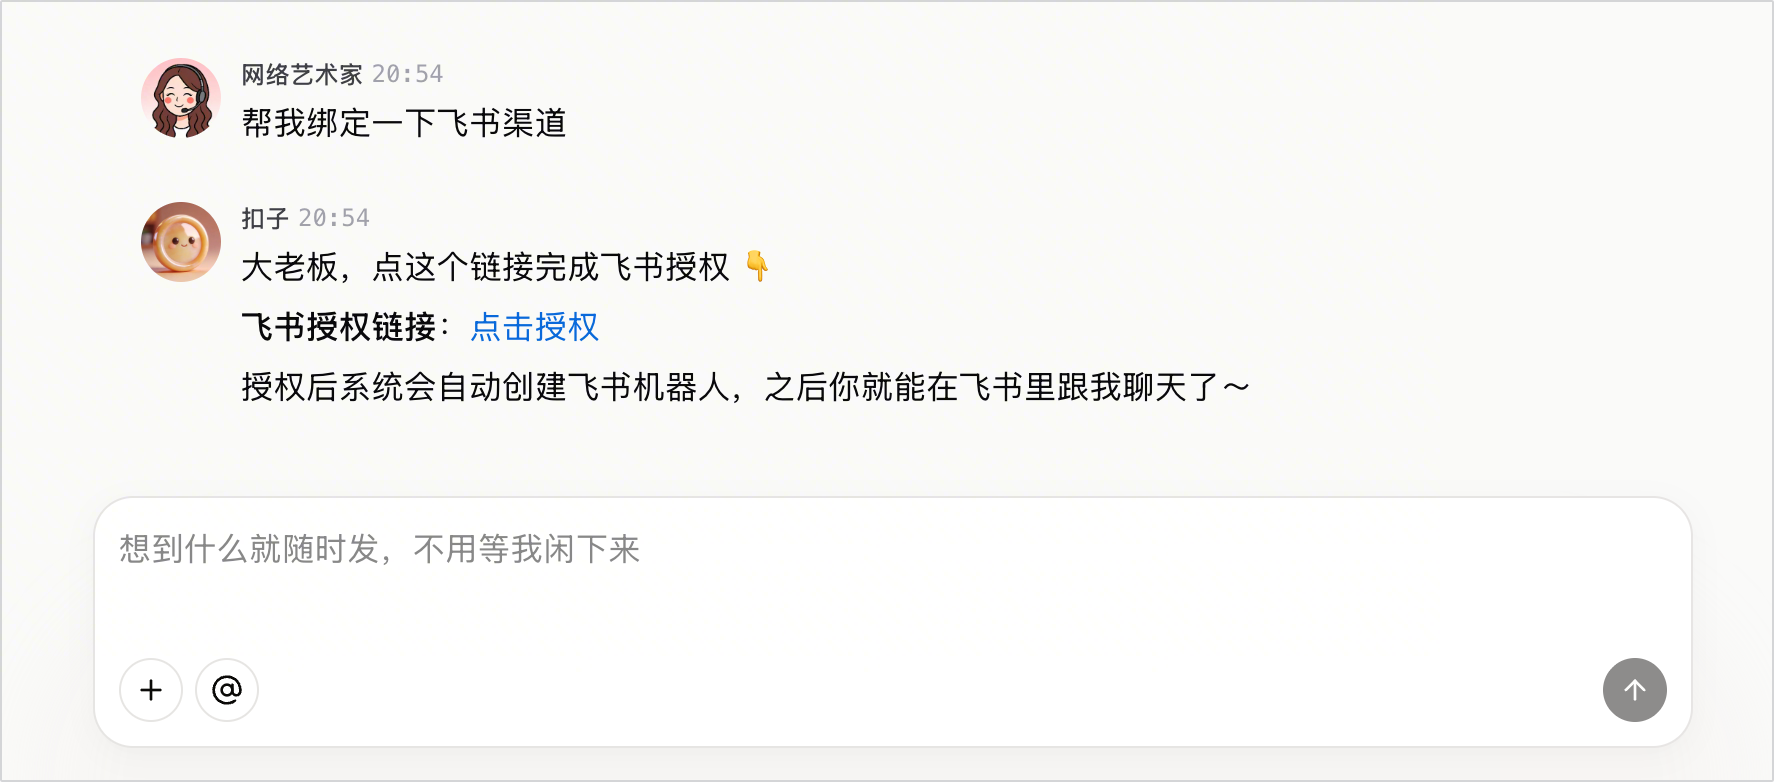Viewport: 1774px width, 782px height.
Task: Follow the 点击授权 link
Action: tap(534, 327)
